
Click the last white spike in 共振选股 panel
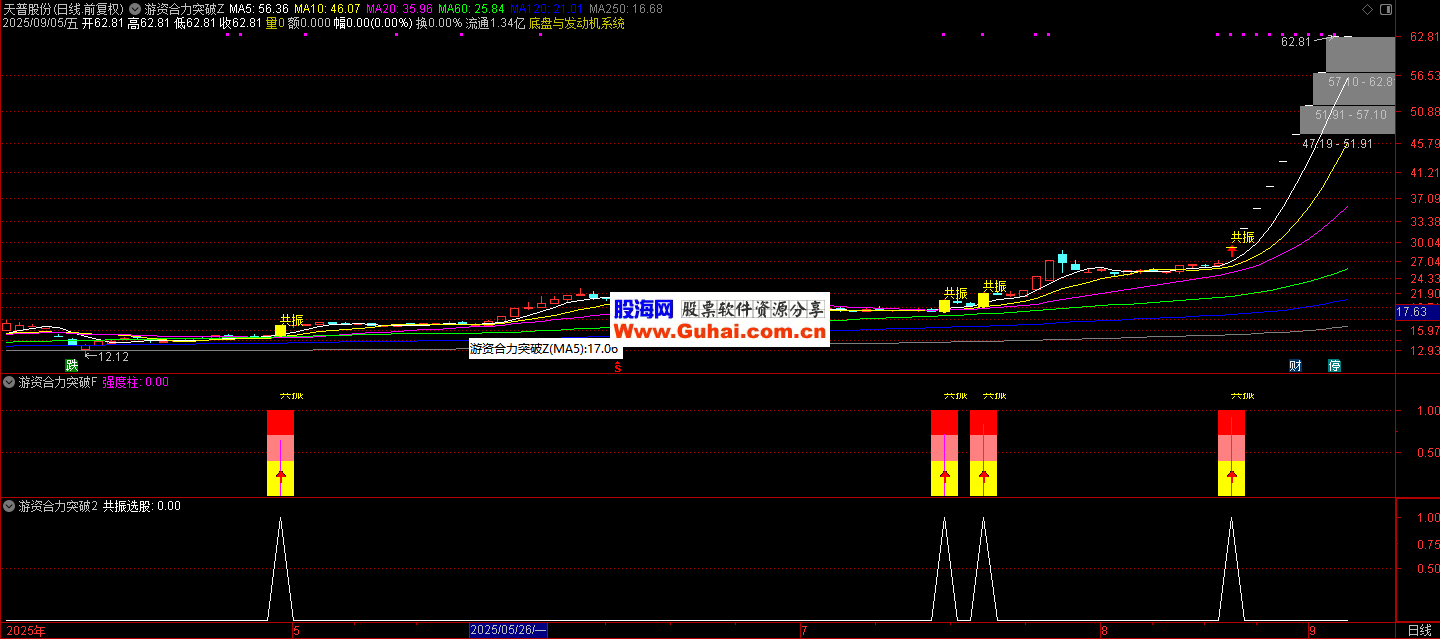(x=1231, y=568)
